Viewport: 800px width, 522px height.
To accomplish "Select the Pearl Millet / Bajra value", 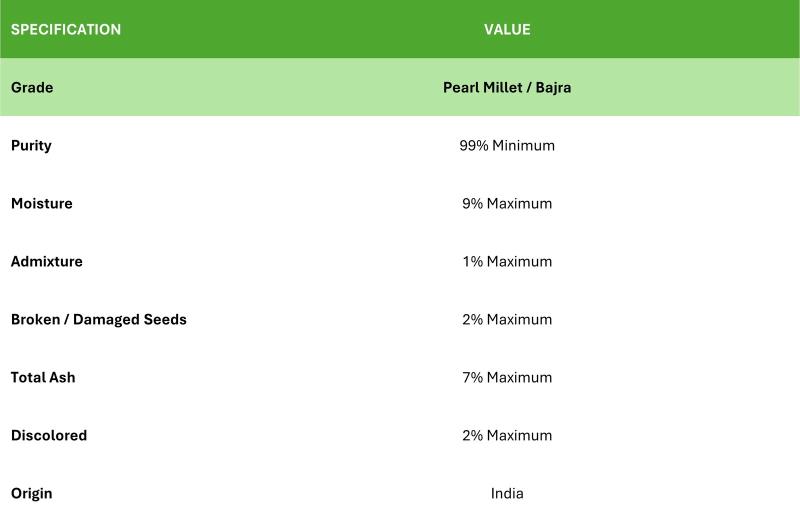I will click(x=507, y=88).
